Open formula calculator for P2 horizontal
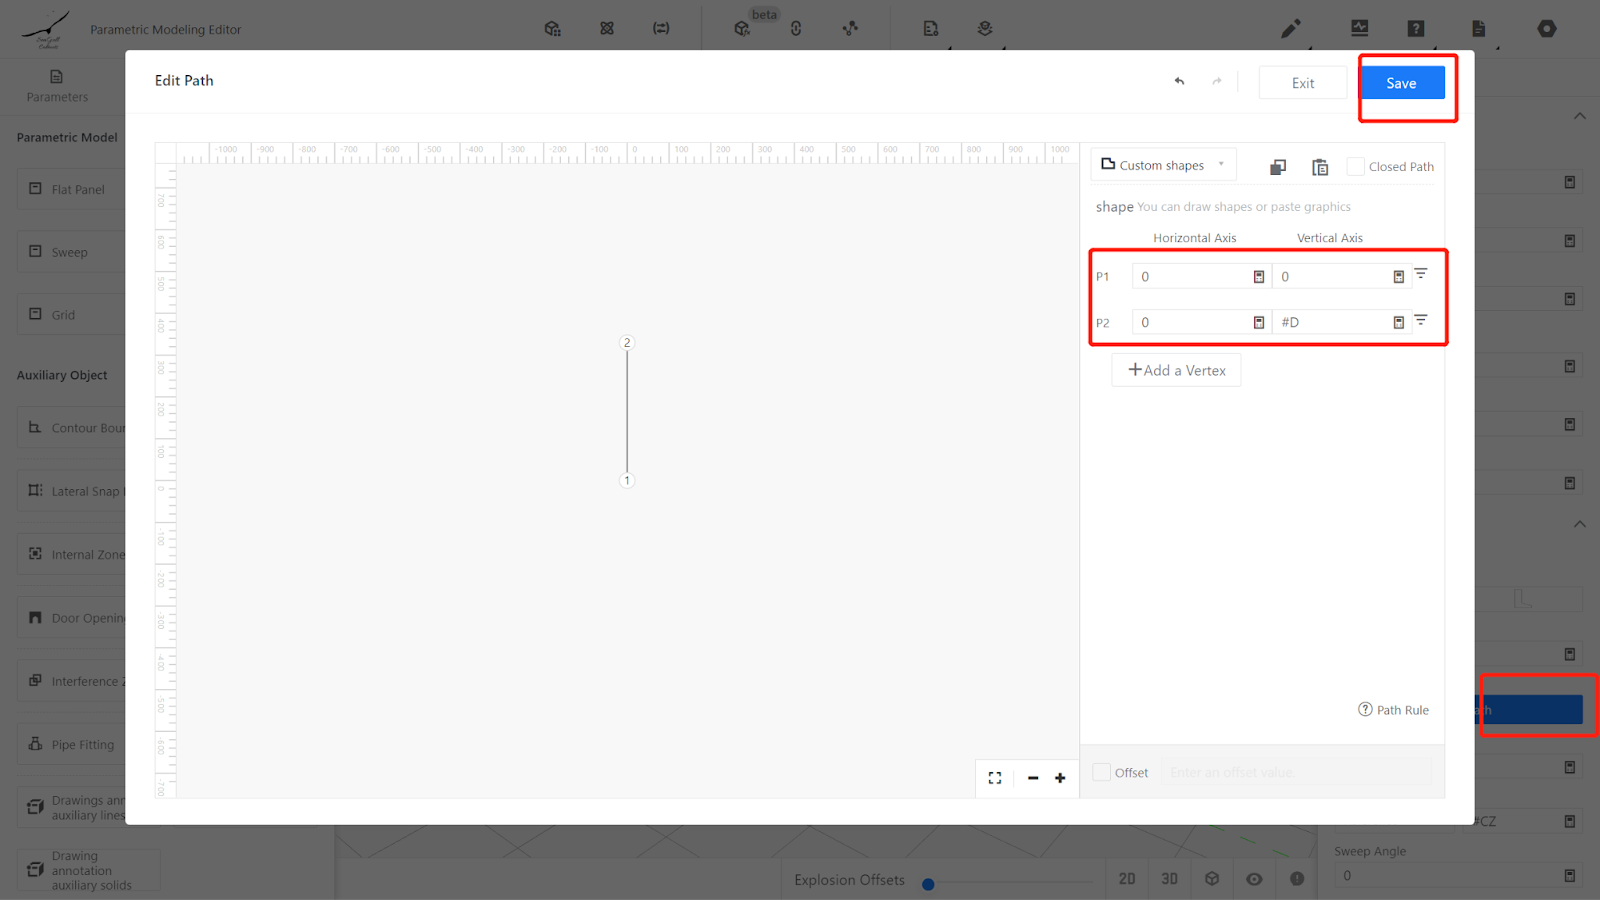This screenshot has height=900, width=1600. [1259, 322]
